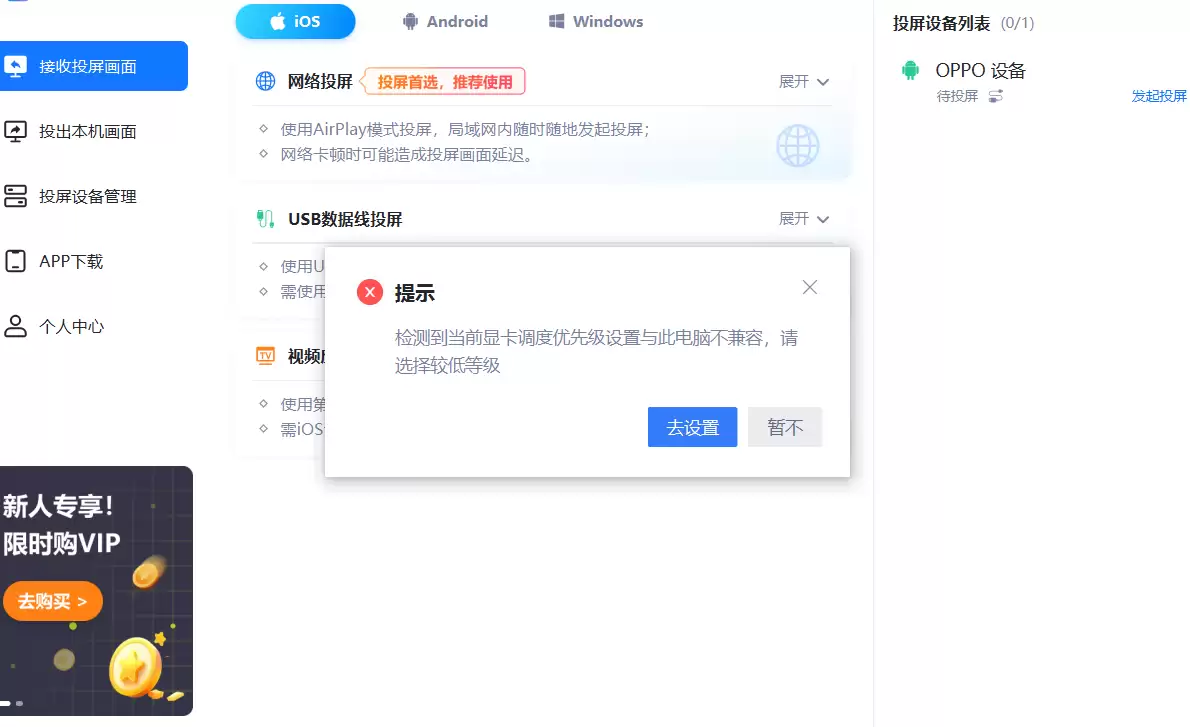Click the 发起投屏 link for OPPO 设备
This screenshot has height=727, width=1190.
pyautogui.click(x=1159, y=96)
